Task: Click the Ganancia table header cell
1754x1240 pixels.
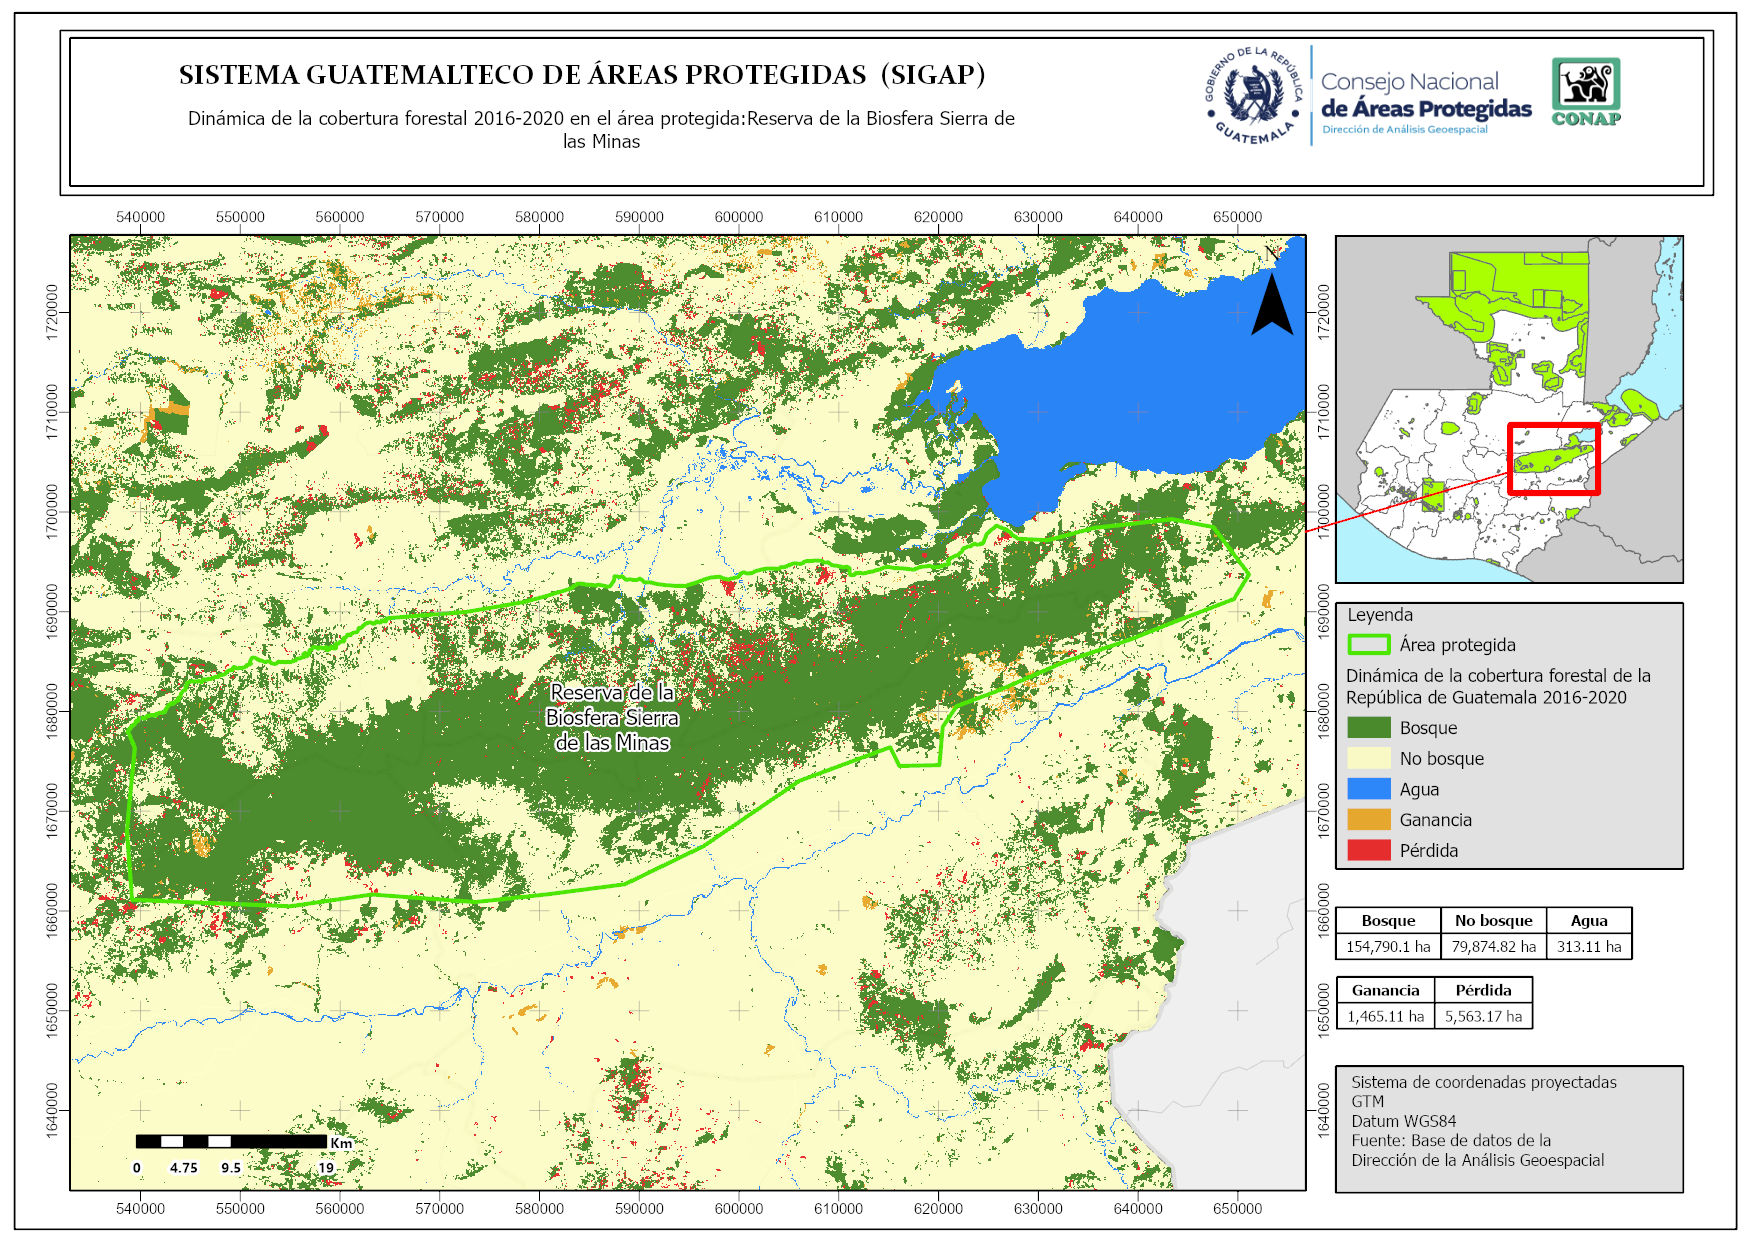Action: (x=1385, y=990)
